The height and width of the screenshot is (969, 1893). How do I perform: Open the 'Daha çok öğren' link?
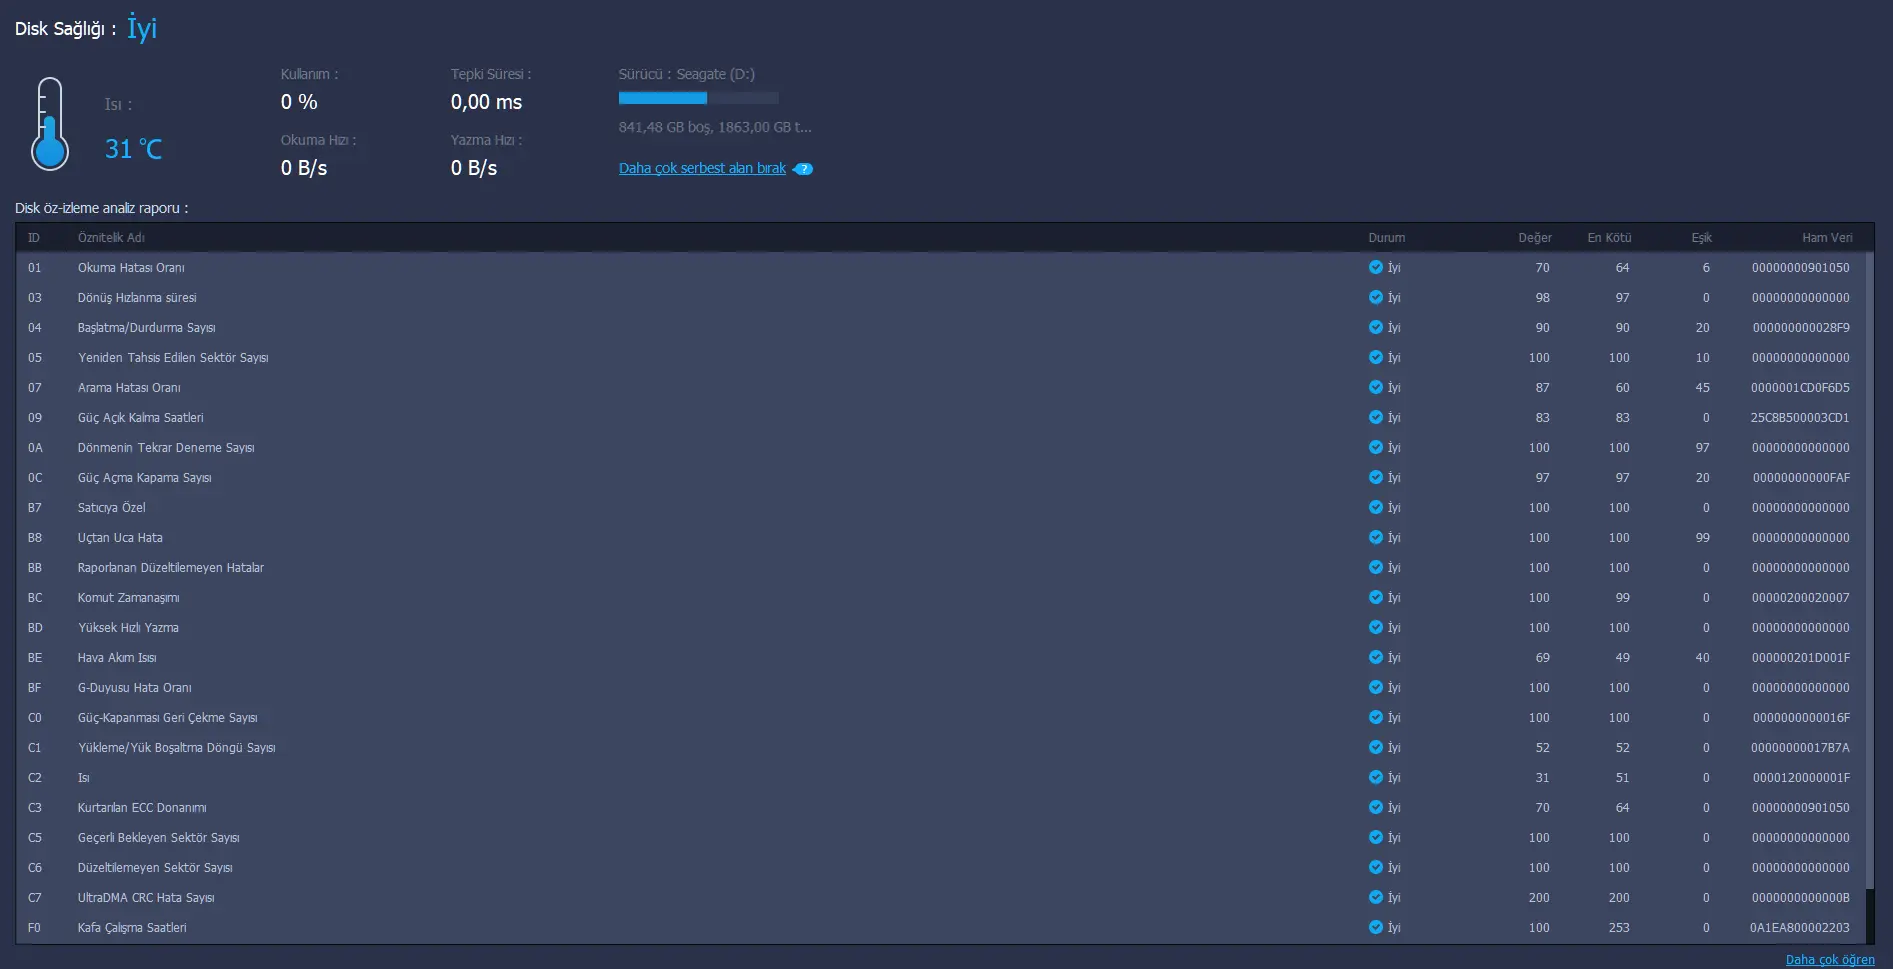(1830, 959)
